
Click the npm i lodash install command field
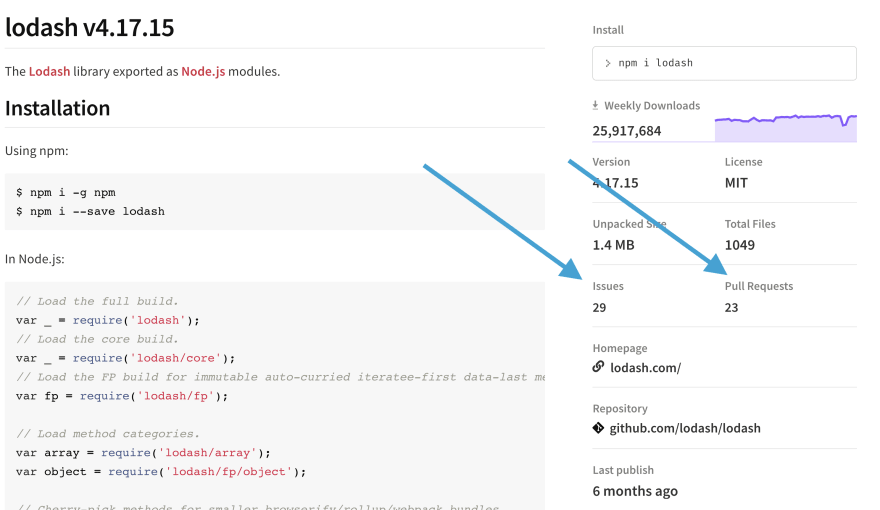tap(724, 63)
